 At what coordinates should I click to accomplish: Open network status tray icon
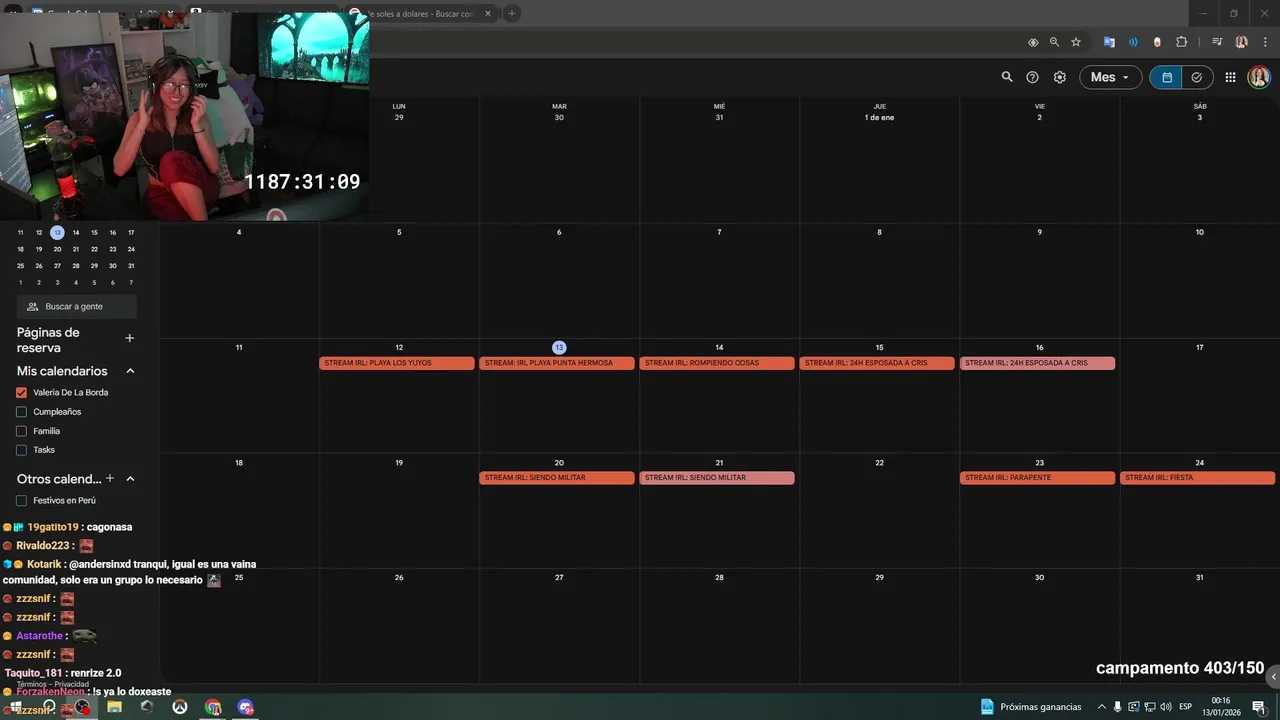coord(1150,707)
